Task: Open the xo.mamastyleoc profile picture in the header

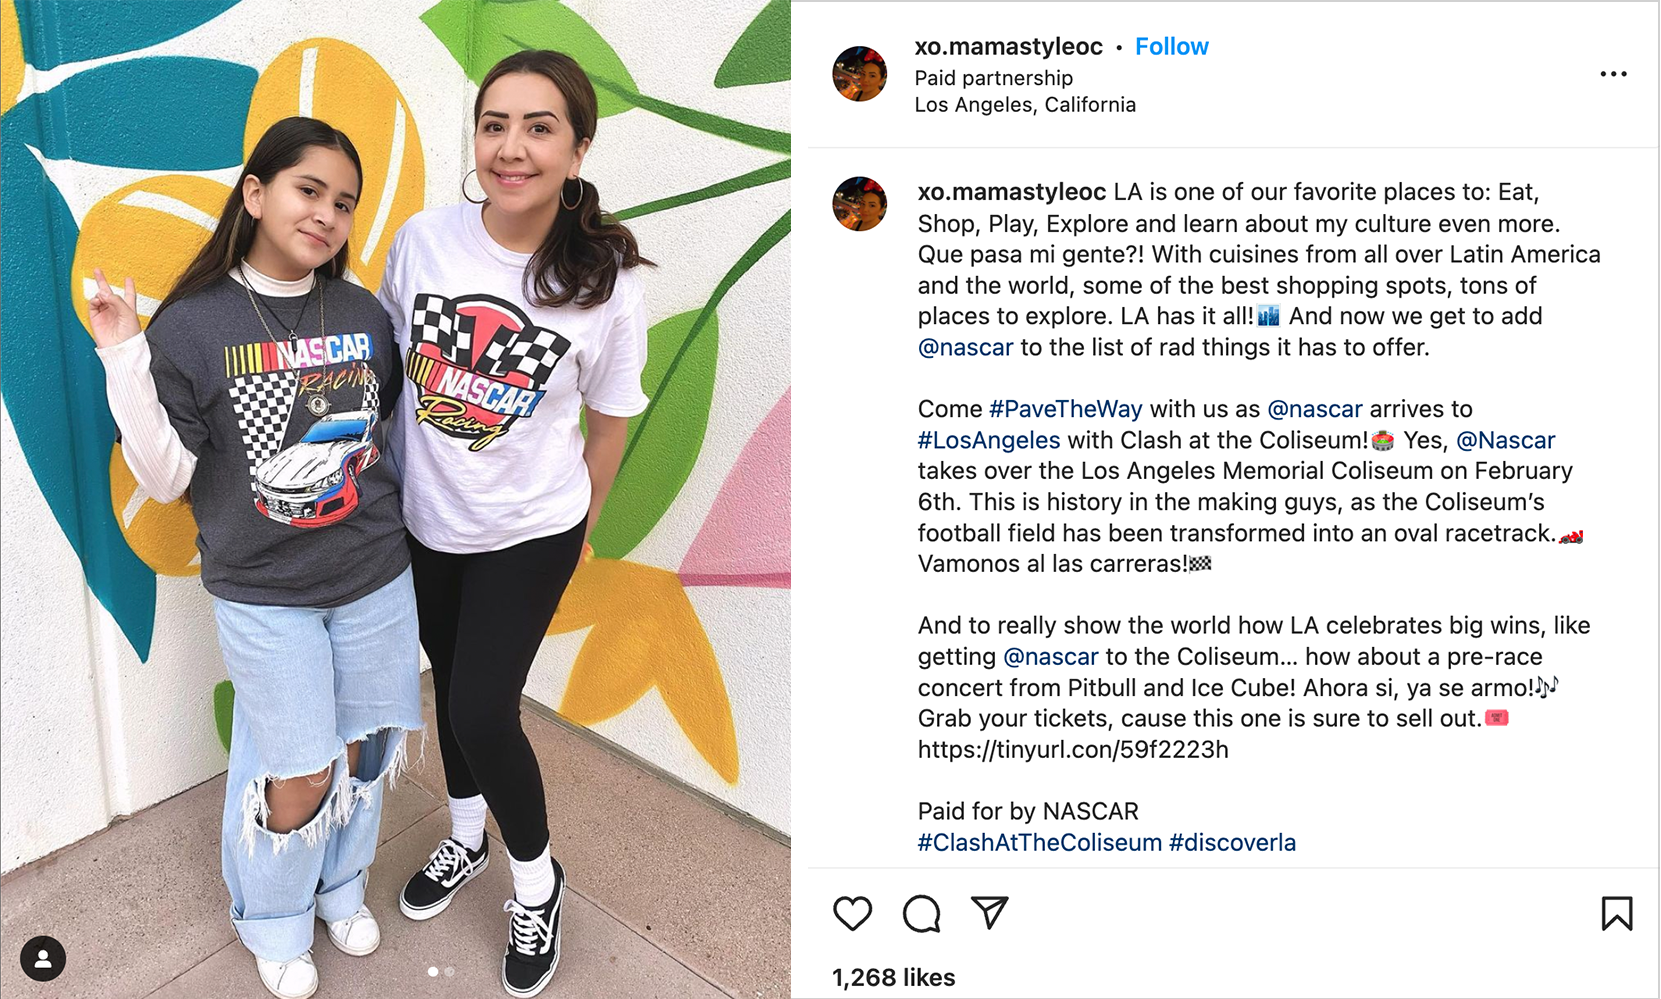Action: pyautogui.click(x=860, y=74)
